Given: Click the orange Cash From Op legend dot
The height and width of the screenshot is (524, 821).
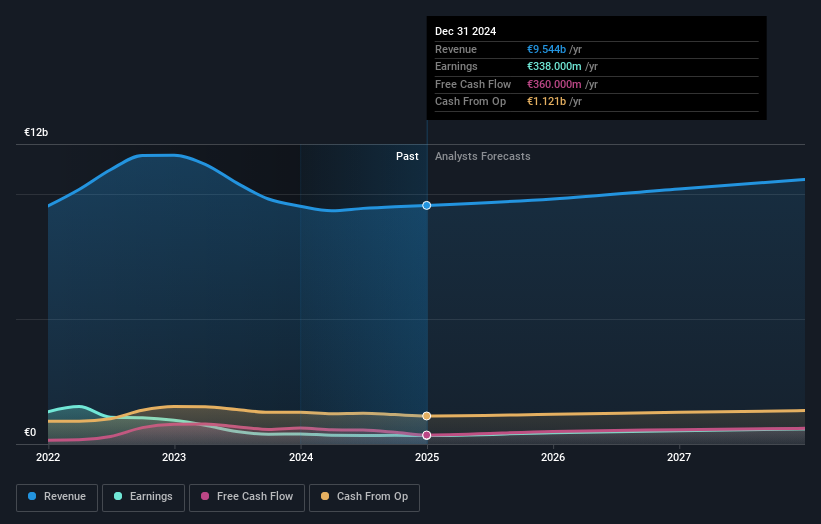Looking at the screenshot, I should [325, 496].
